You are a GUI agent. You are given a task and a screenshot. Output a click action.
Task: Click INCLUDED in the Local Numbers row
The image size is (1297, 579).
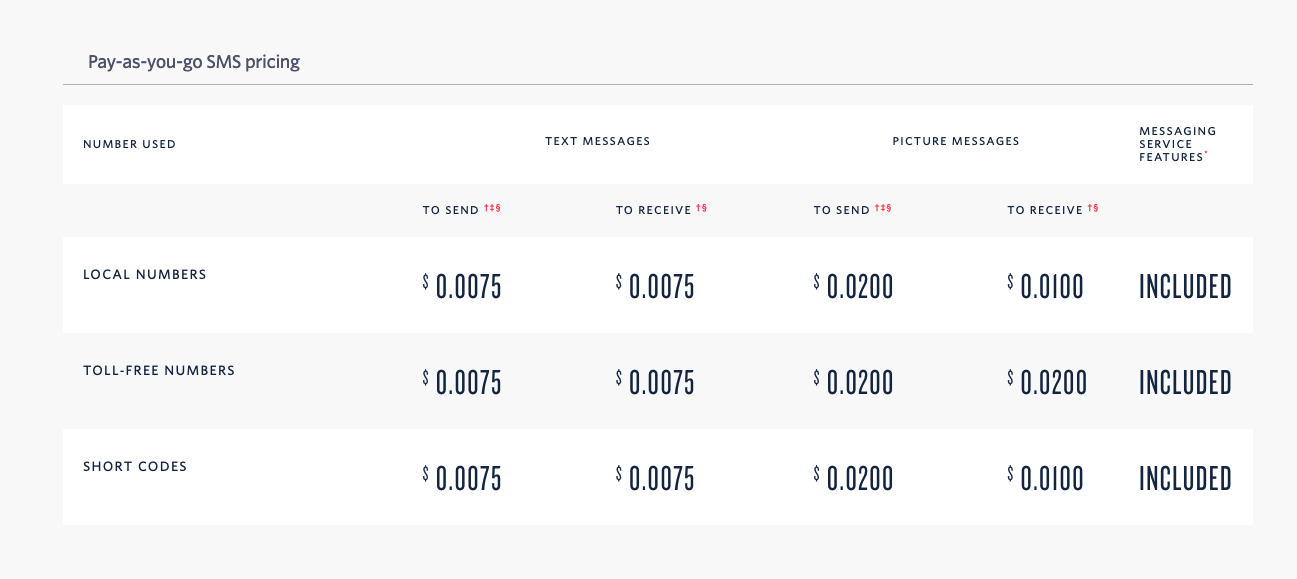click(x=1185, y=286)
